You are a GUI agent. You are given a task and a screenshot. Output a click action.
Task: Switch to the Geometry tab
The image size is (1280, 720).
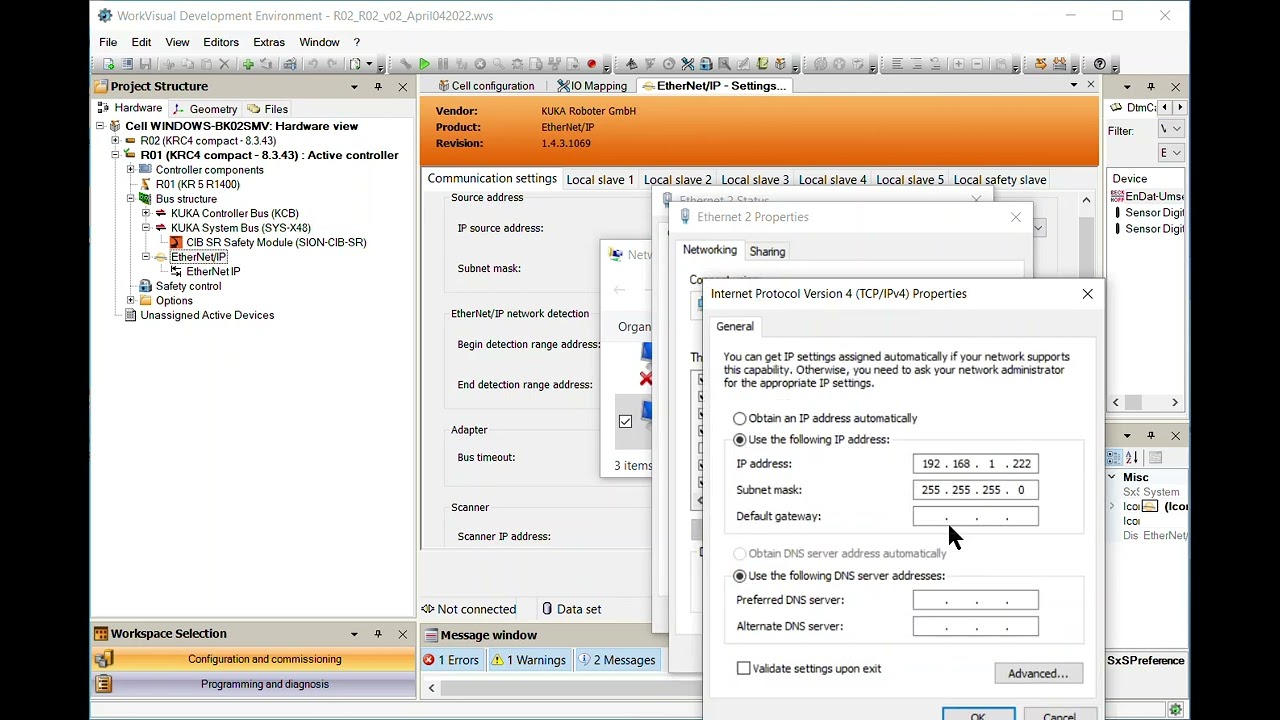pos(206,109)
